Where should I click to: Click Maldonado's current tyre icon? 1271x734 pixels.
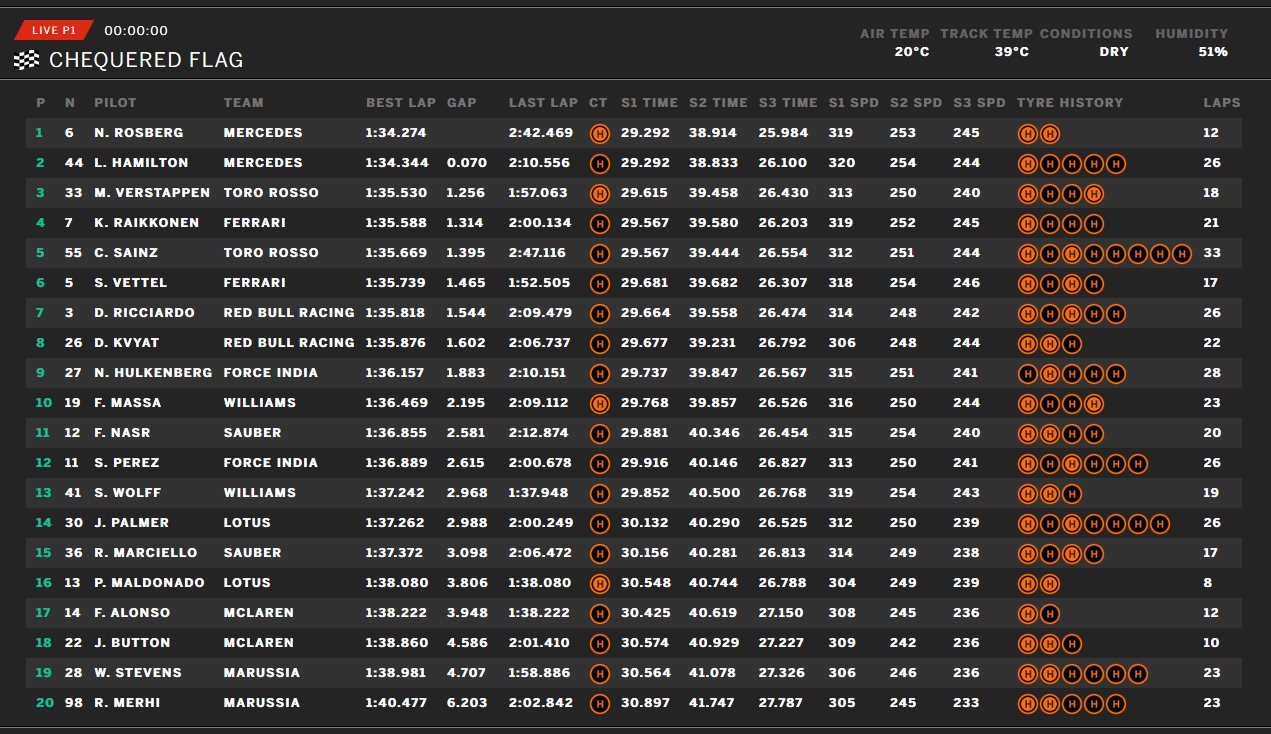(599, 583)
